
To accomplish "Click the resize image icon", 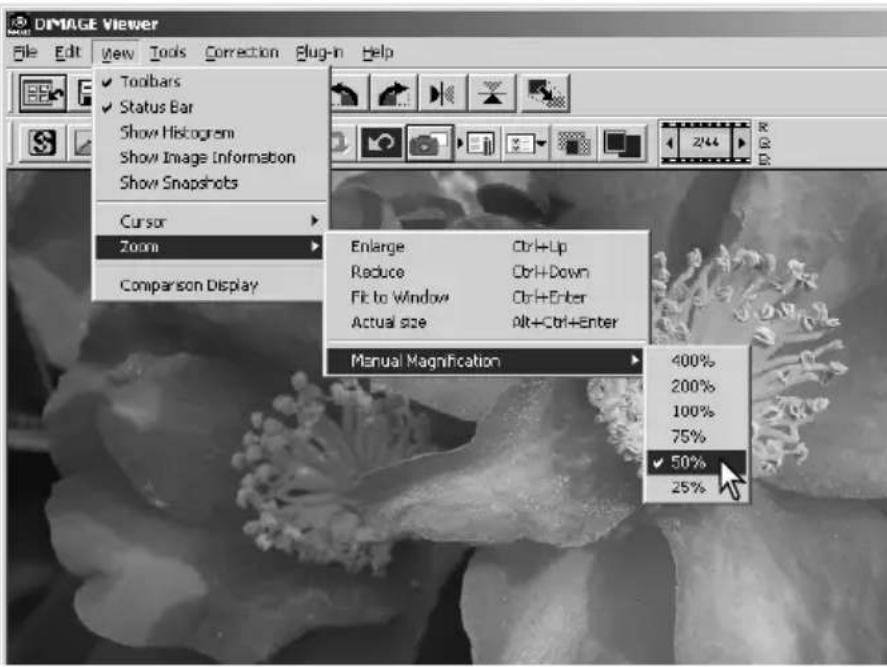I will point(545,93).
